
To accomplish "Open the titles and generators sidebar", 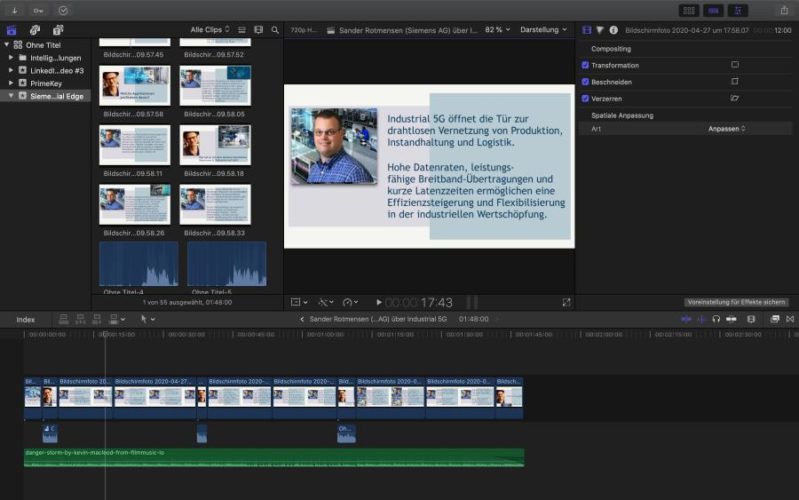I will [58, 30].
